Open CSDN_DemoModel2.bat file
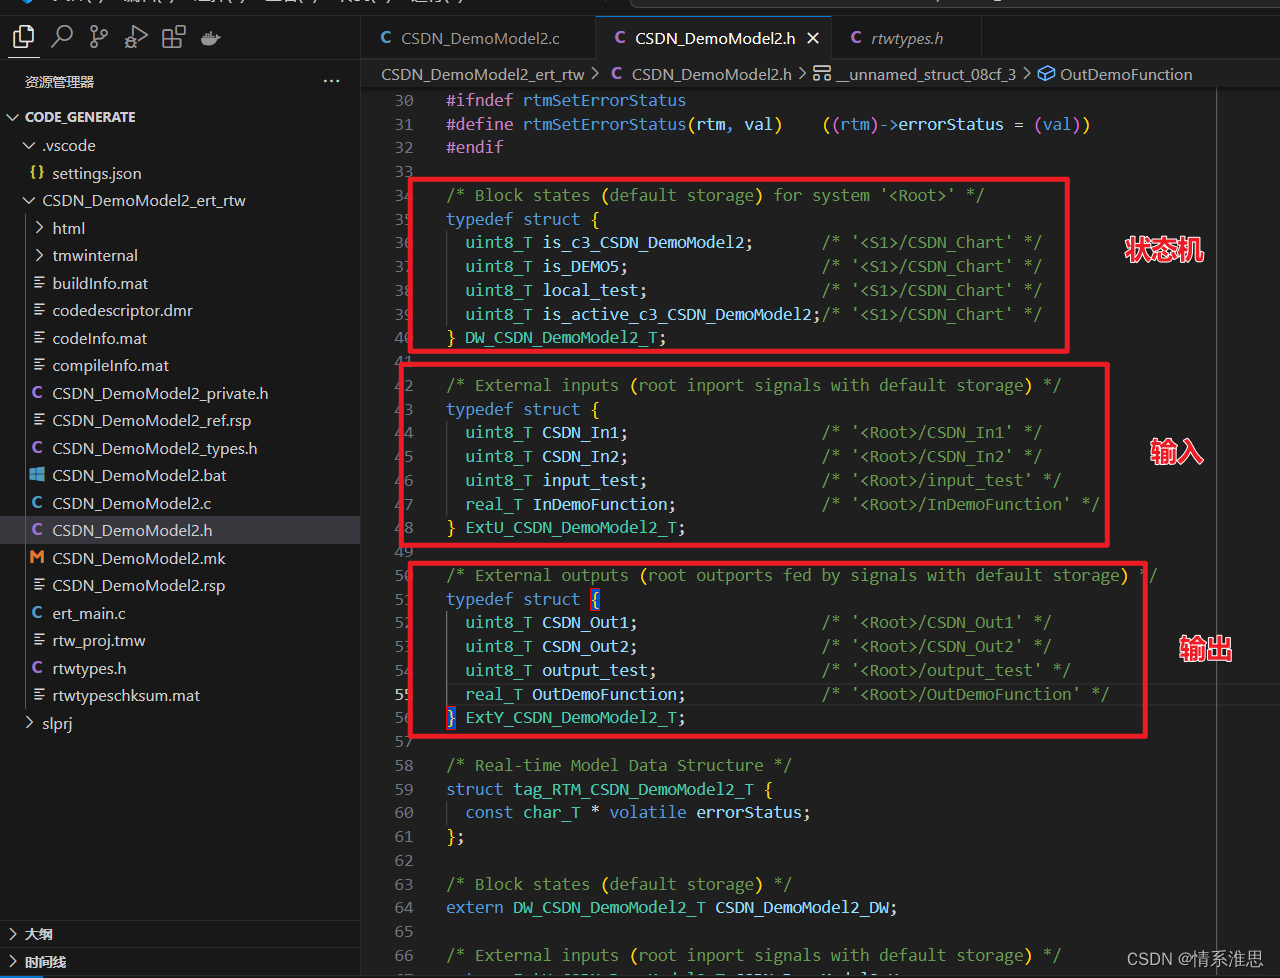1280x978 pixels. point(180,475)
